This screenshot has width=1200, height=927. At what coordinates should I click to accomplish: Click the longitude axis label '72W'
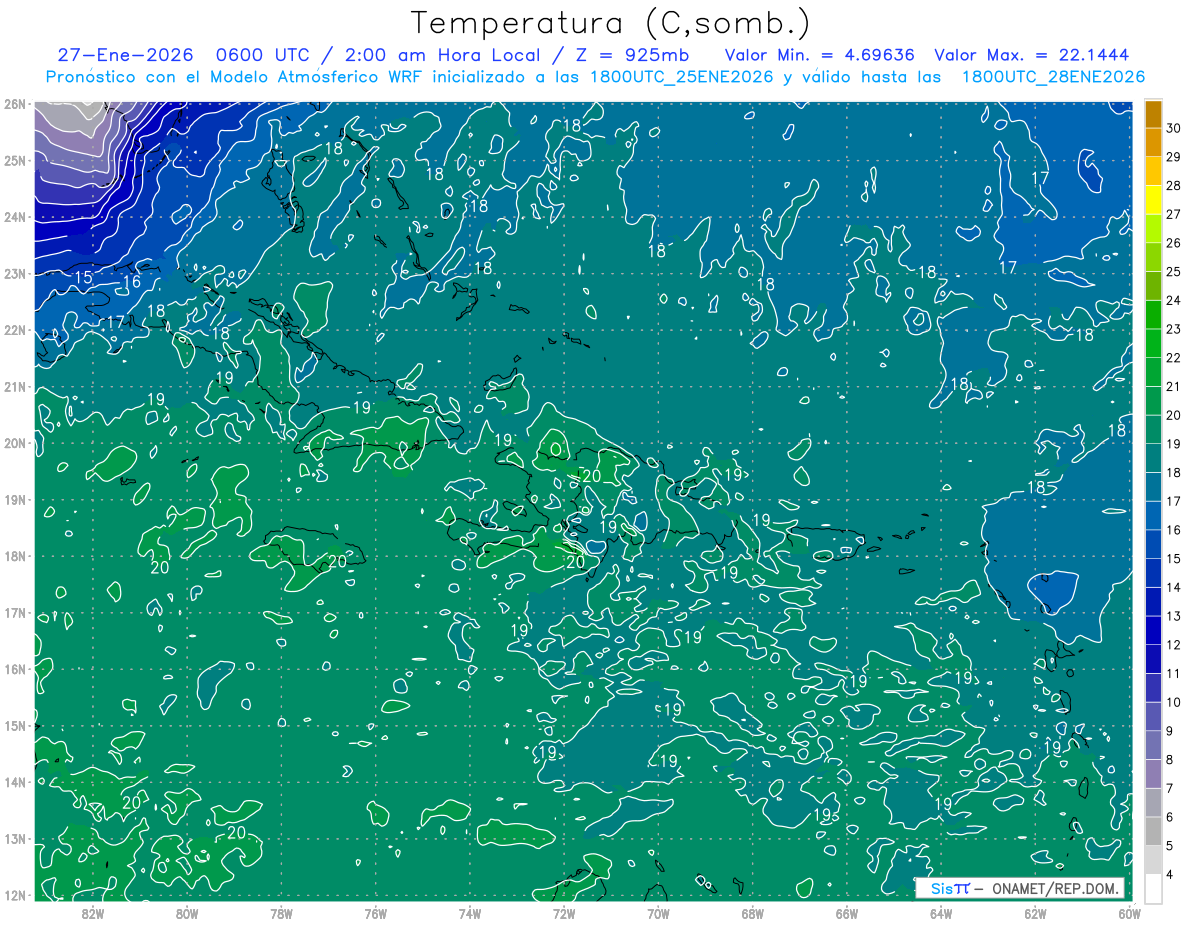pyautogui.click(x=564, y=913)
